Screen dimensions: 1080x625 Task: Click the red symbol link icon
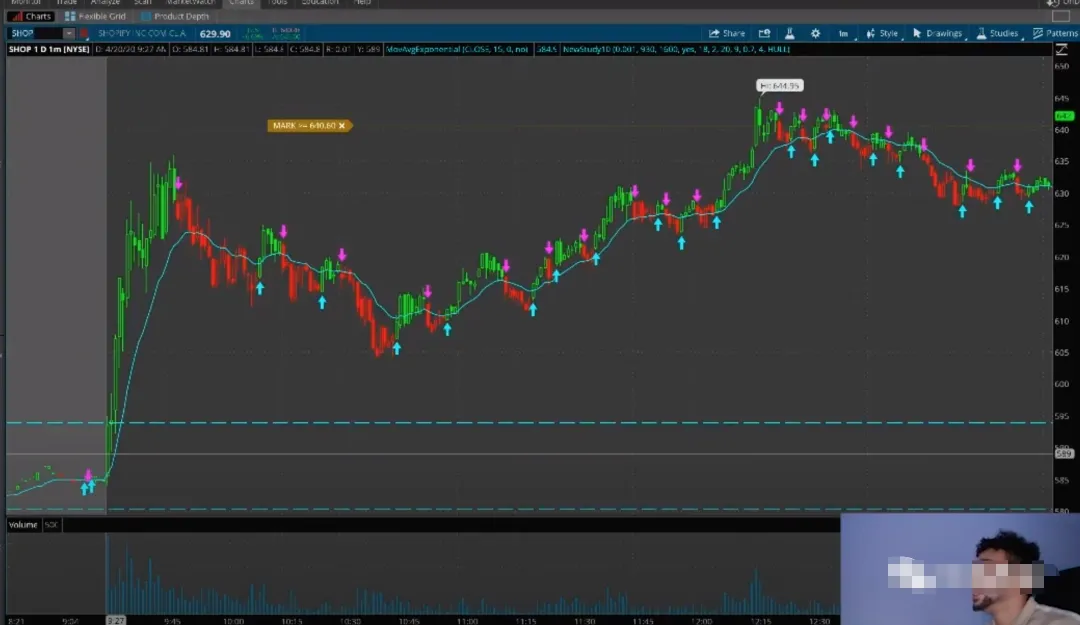[x=84, y=33]
